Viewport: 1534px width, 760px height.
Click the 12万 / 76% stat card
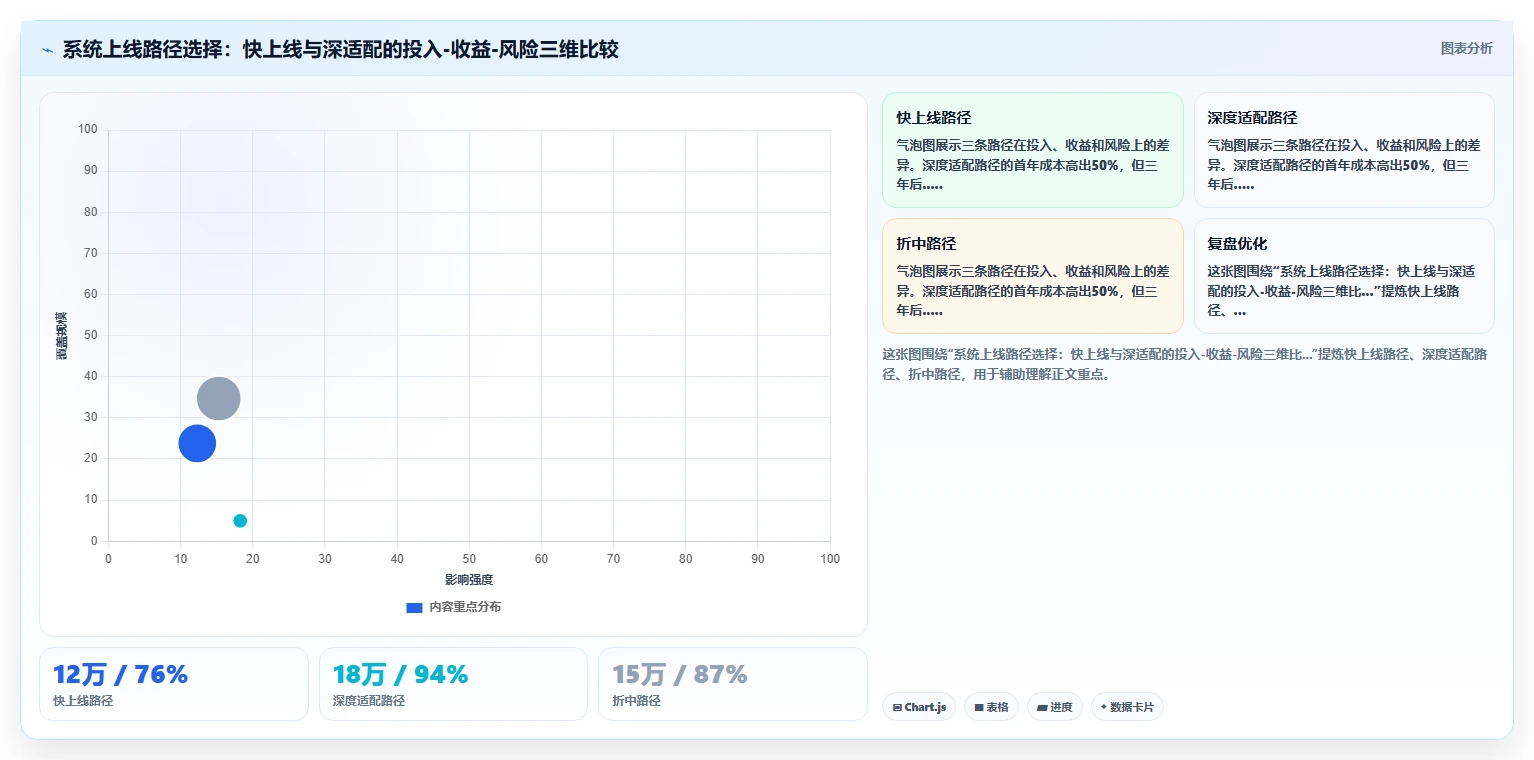pyautogui.click(x=174, y=684)
